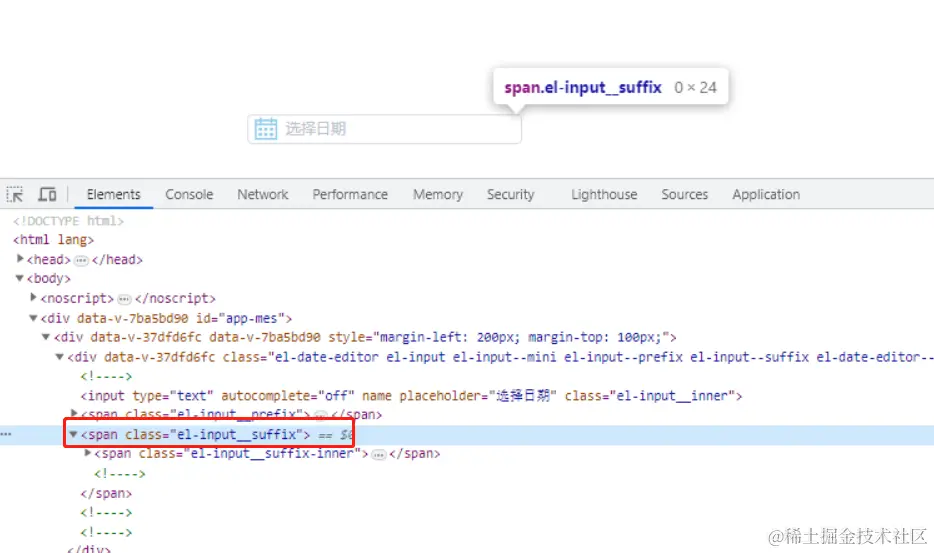Open the Application tab

click(766, 194)
